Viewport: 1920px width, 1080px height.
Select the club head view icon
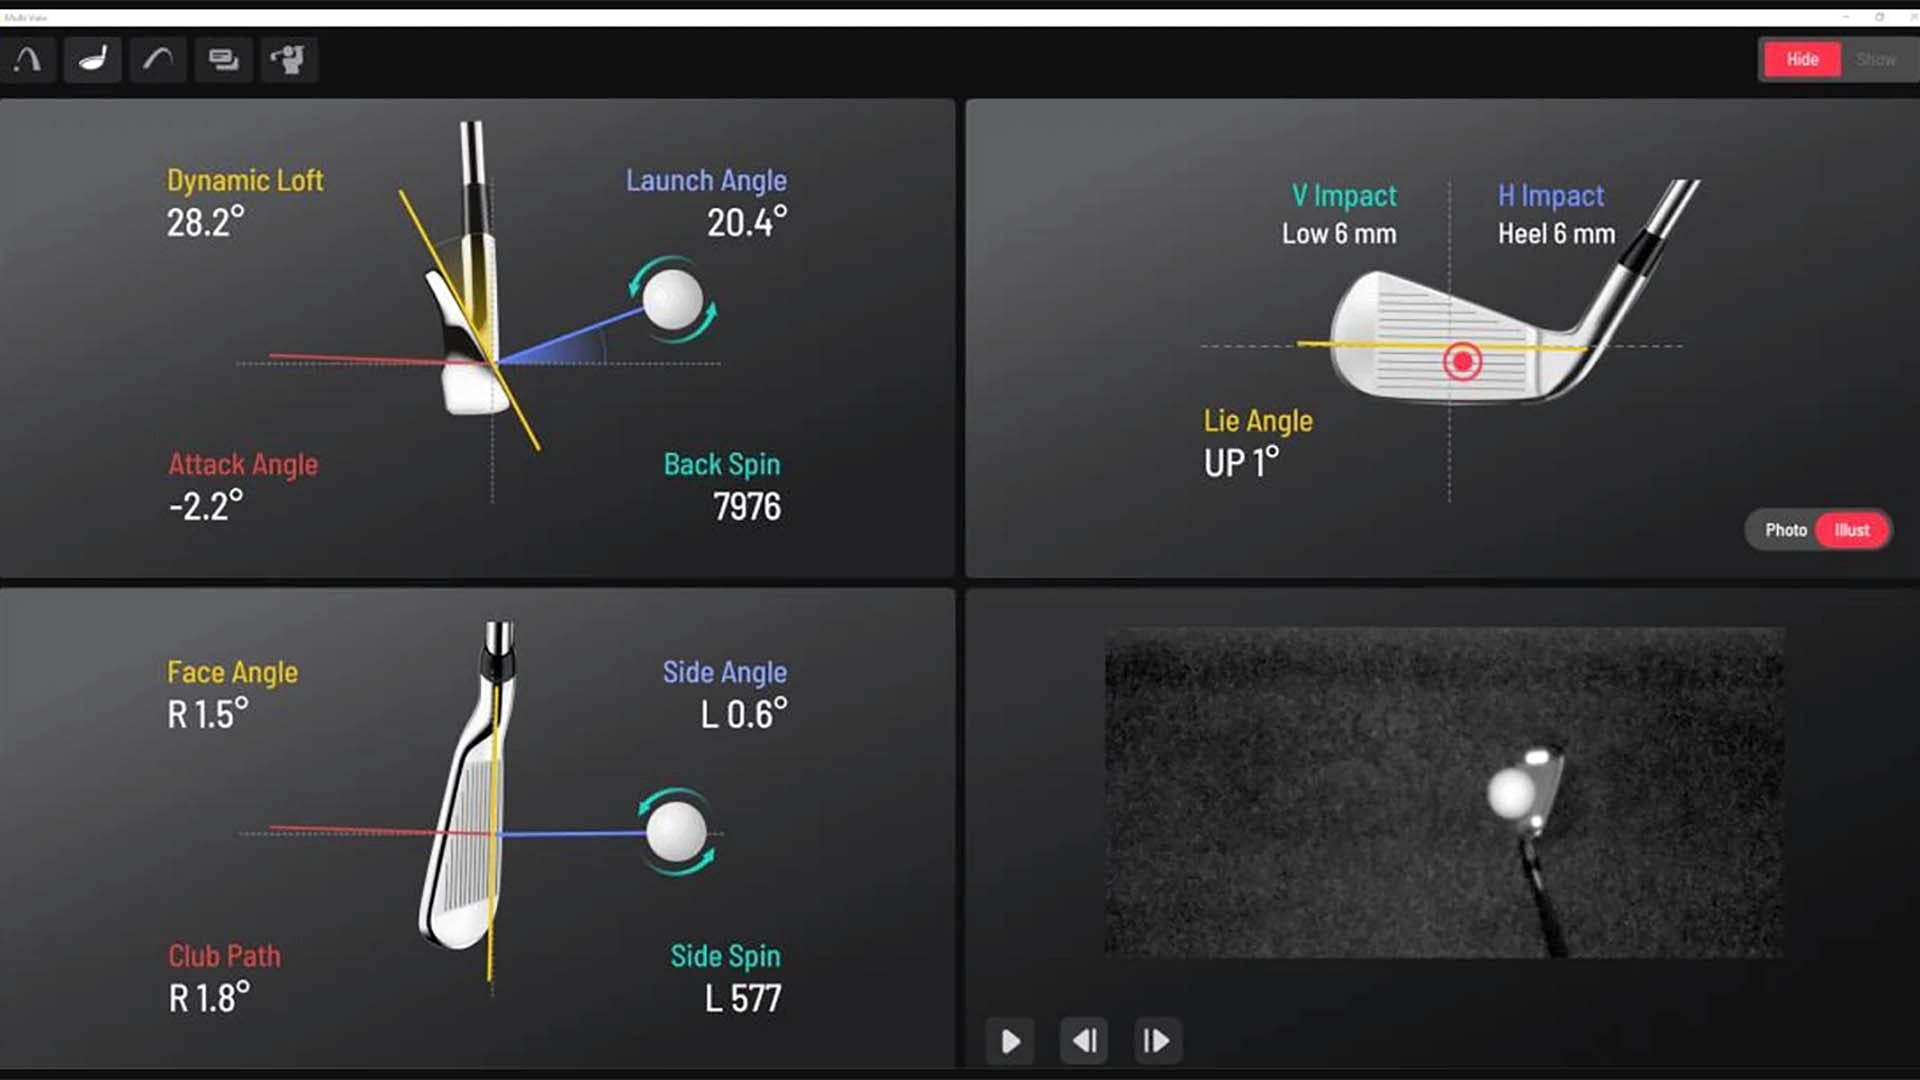click(x=92, y=59)
